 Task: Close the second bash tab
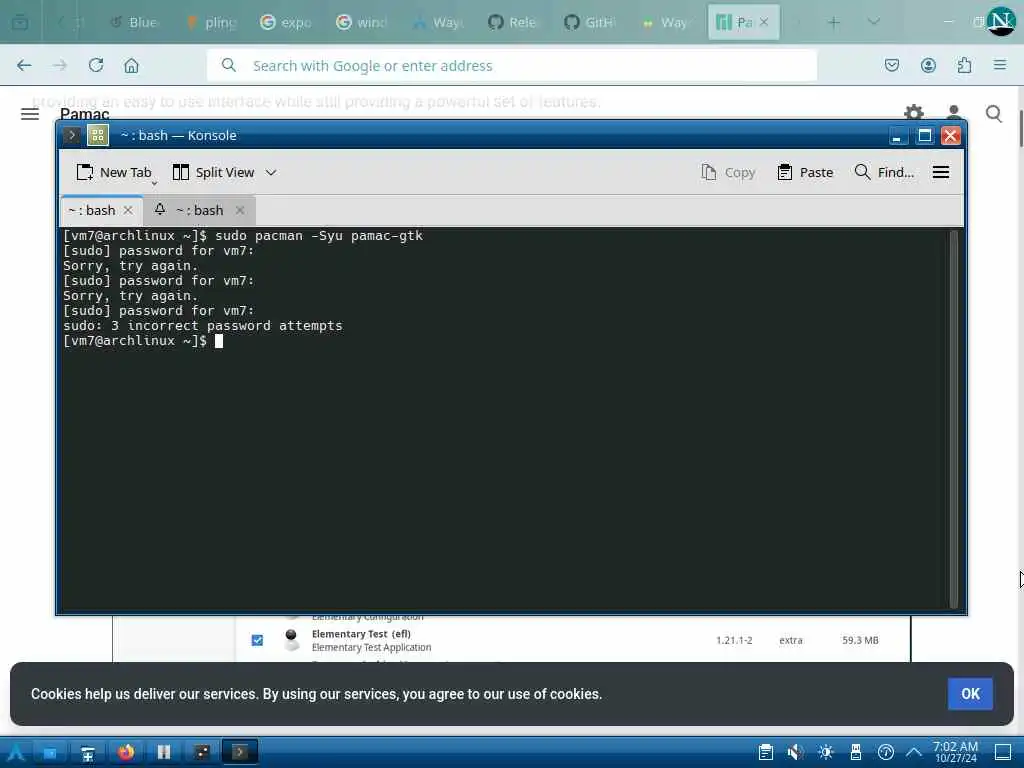coord(240,210)
